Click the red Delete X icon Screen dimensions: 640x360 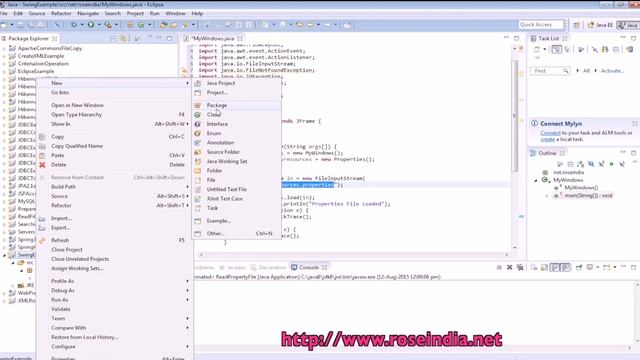[42, 165]
